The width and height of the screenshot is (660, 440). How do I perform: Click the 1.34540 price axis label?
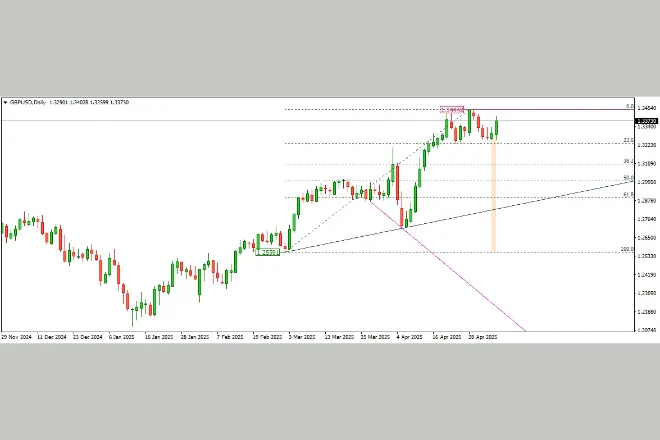click(x=647, y=108)
